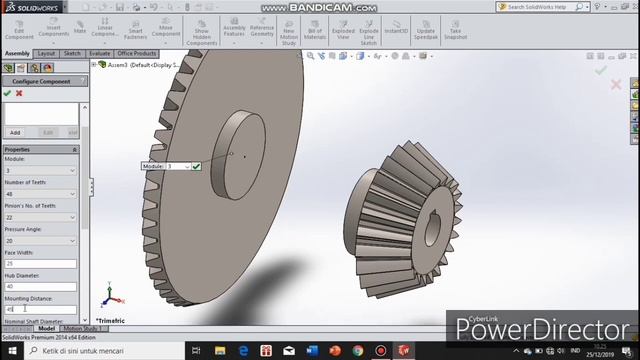Screen dimensions: 640x360
Task: Open Search SolidWorks Help dropdown arrow
Action: point(587,7)
